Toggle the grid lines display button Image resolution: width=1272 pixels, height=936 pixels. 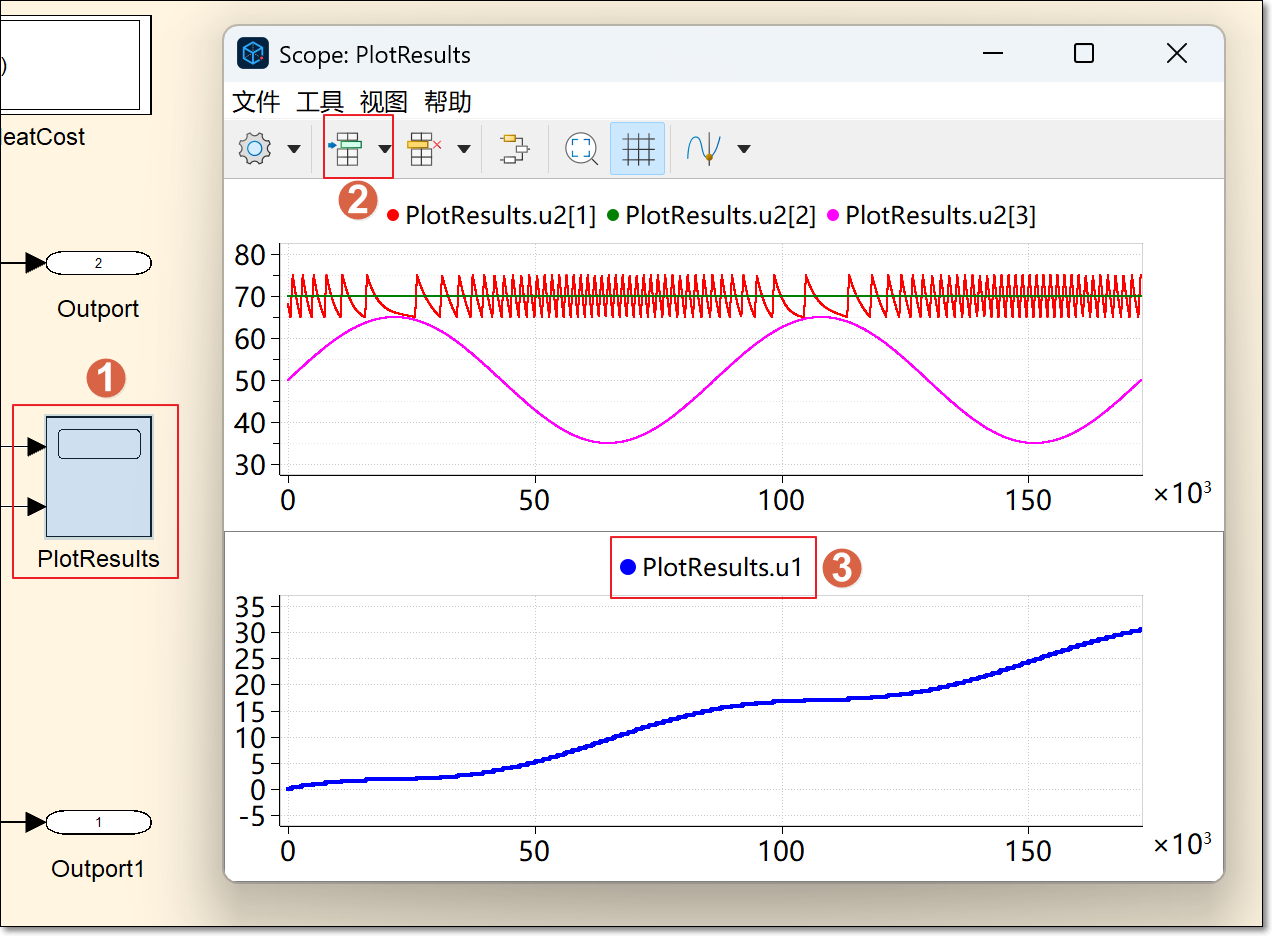click(x=638, y=149)
